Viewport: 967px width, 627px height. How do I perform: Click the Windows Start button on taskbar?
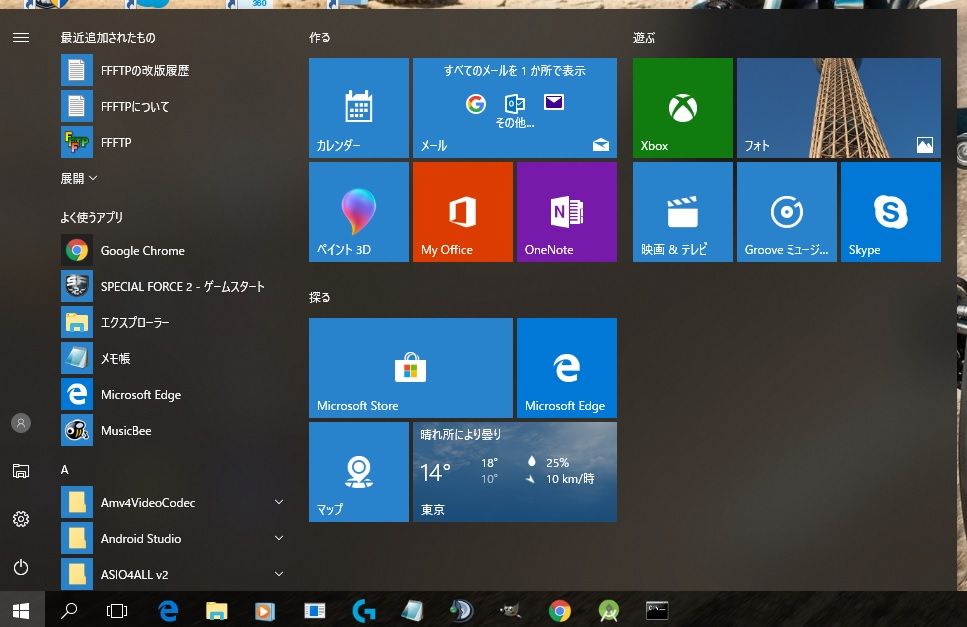(x=22, y=610)
